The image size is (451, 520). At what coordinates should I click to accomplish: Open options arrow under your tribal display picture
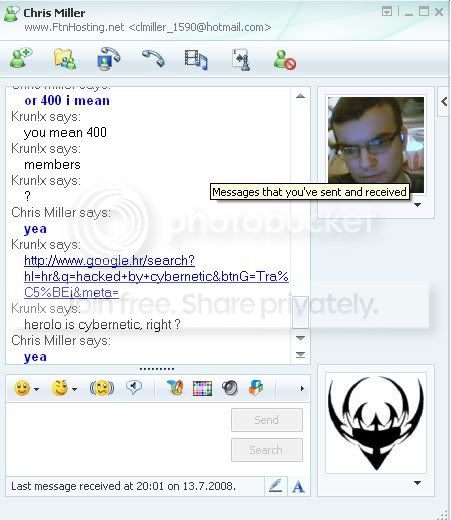pos(417,483)
